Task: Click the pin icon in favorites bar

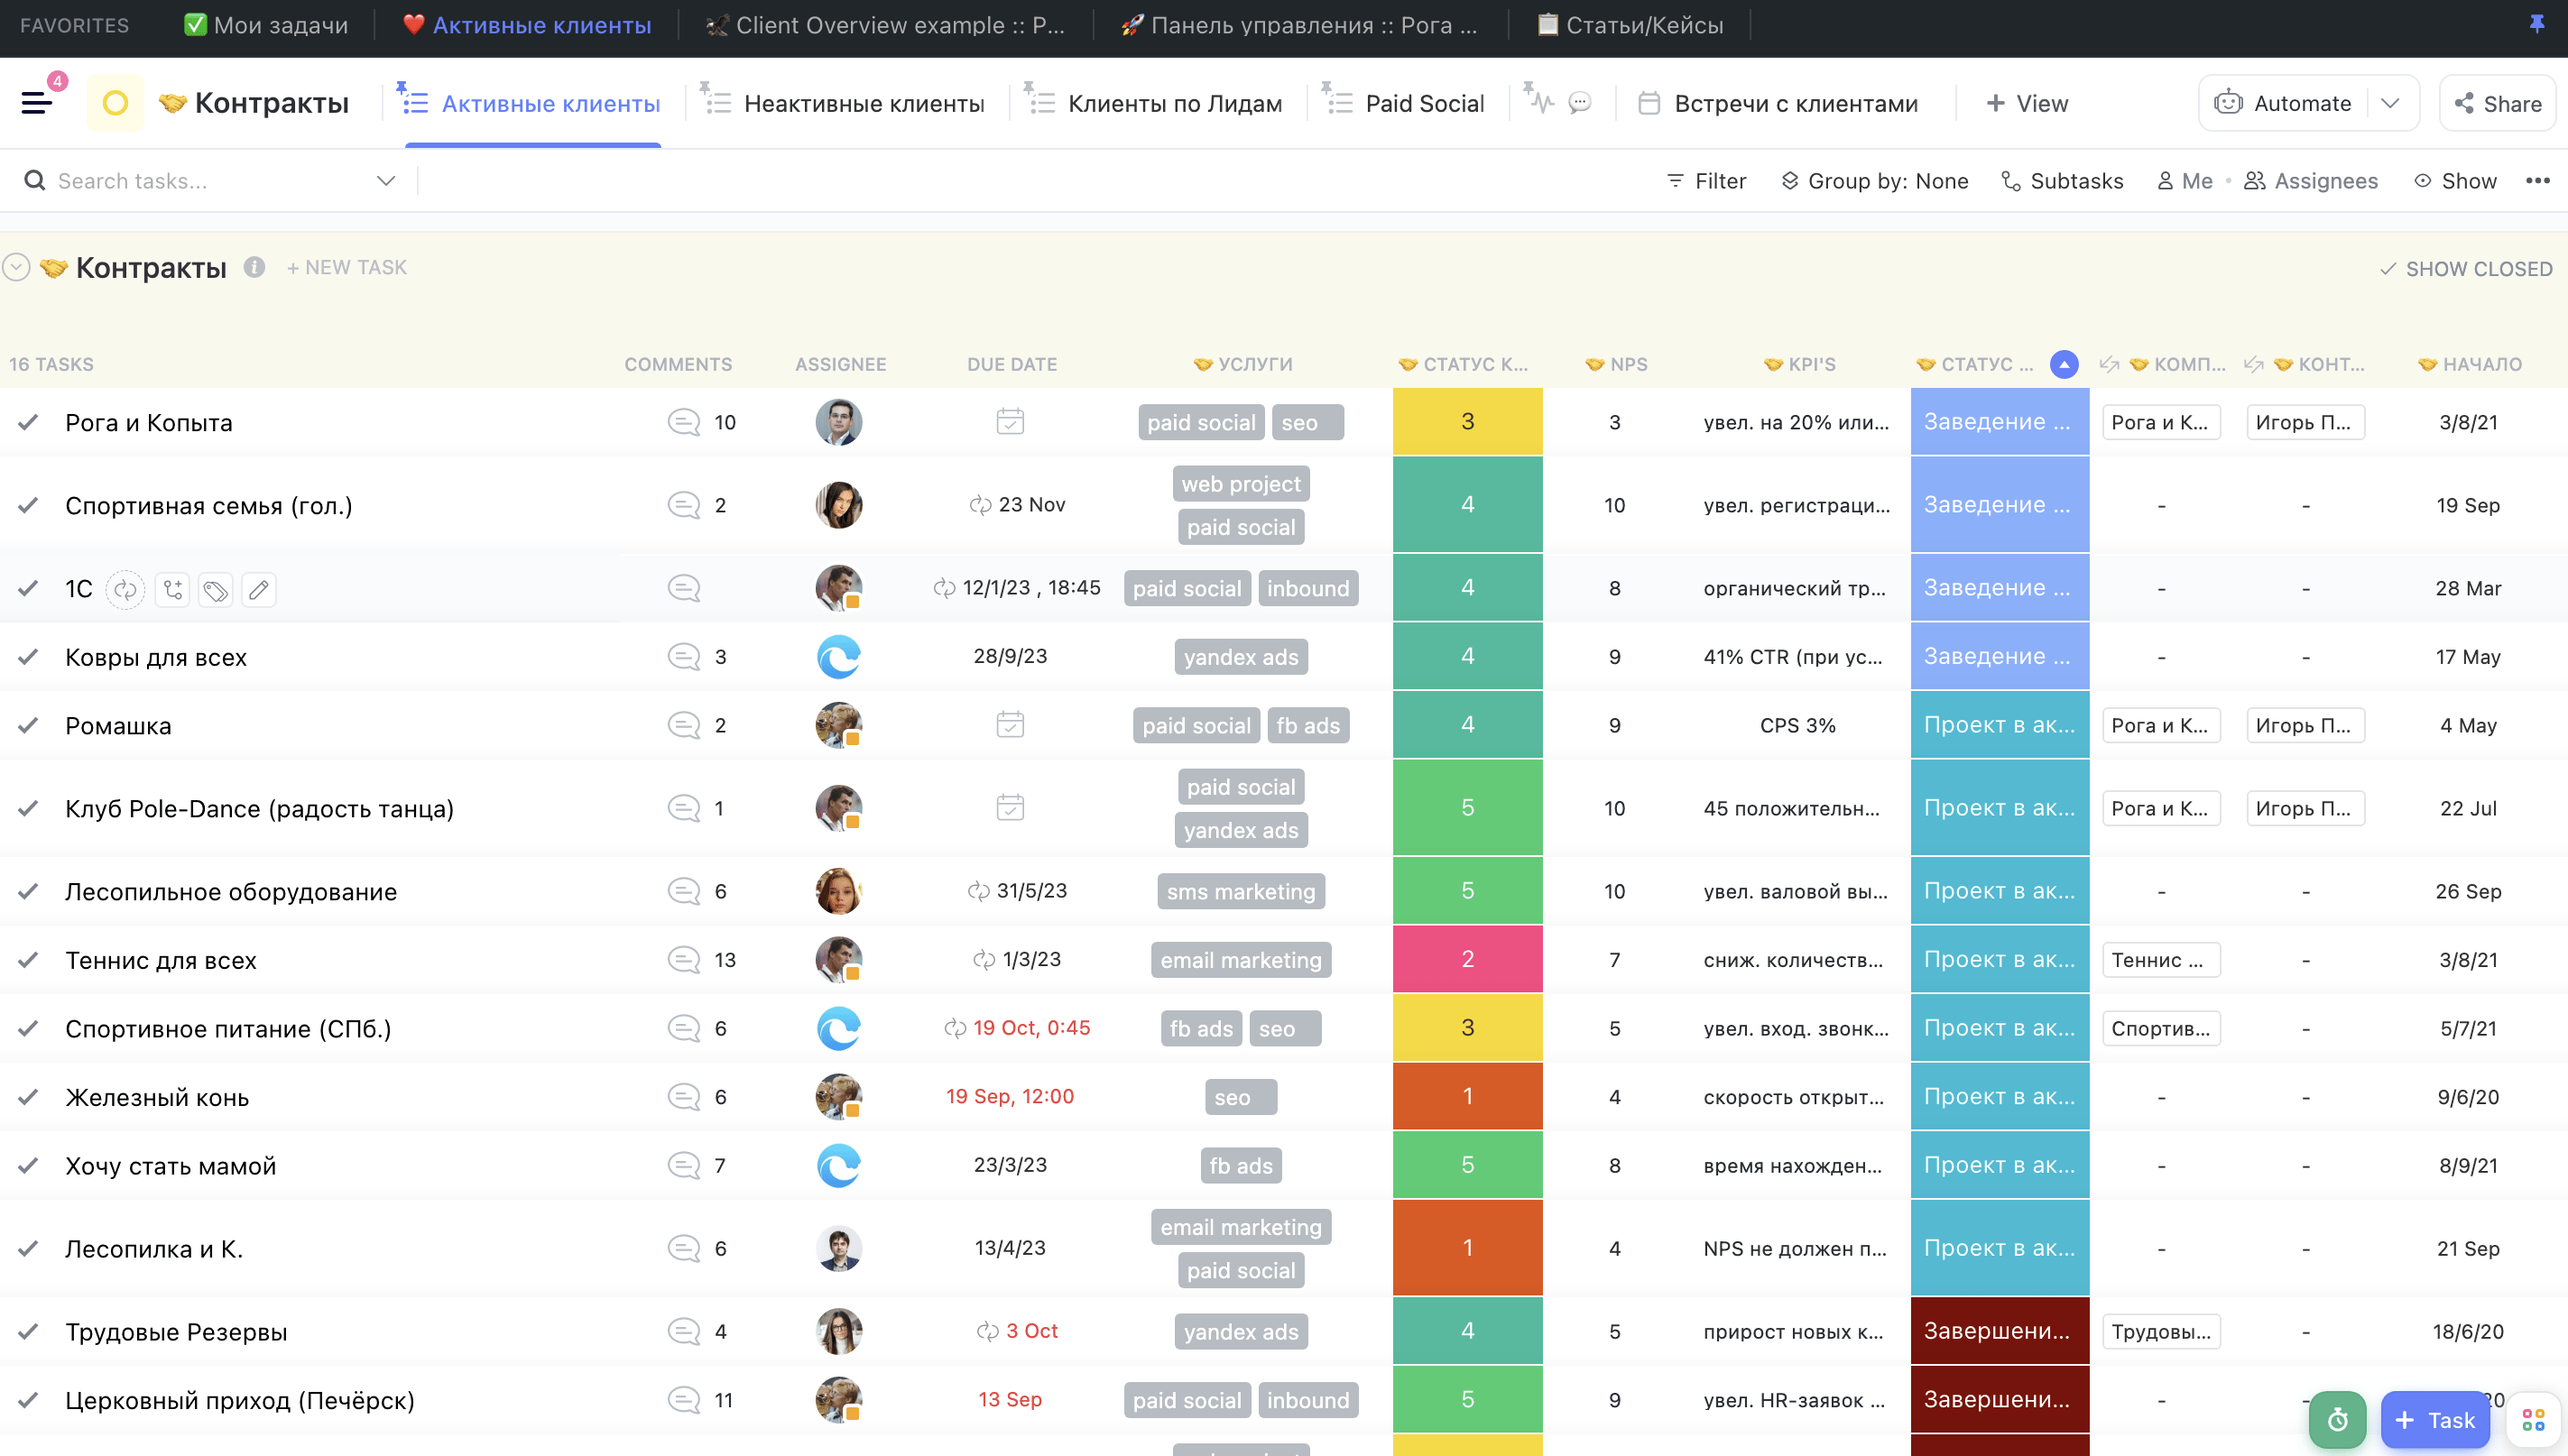Action: coord(2536,24)
